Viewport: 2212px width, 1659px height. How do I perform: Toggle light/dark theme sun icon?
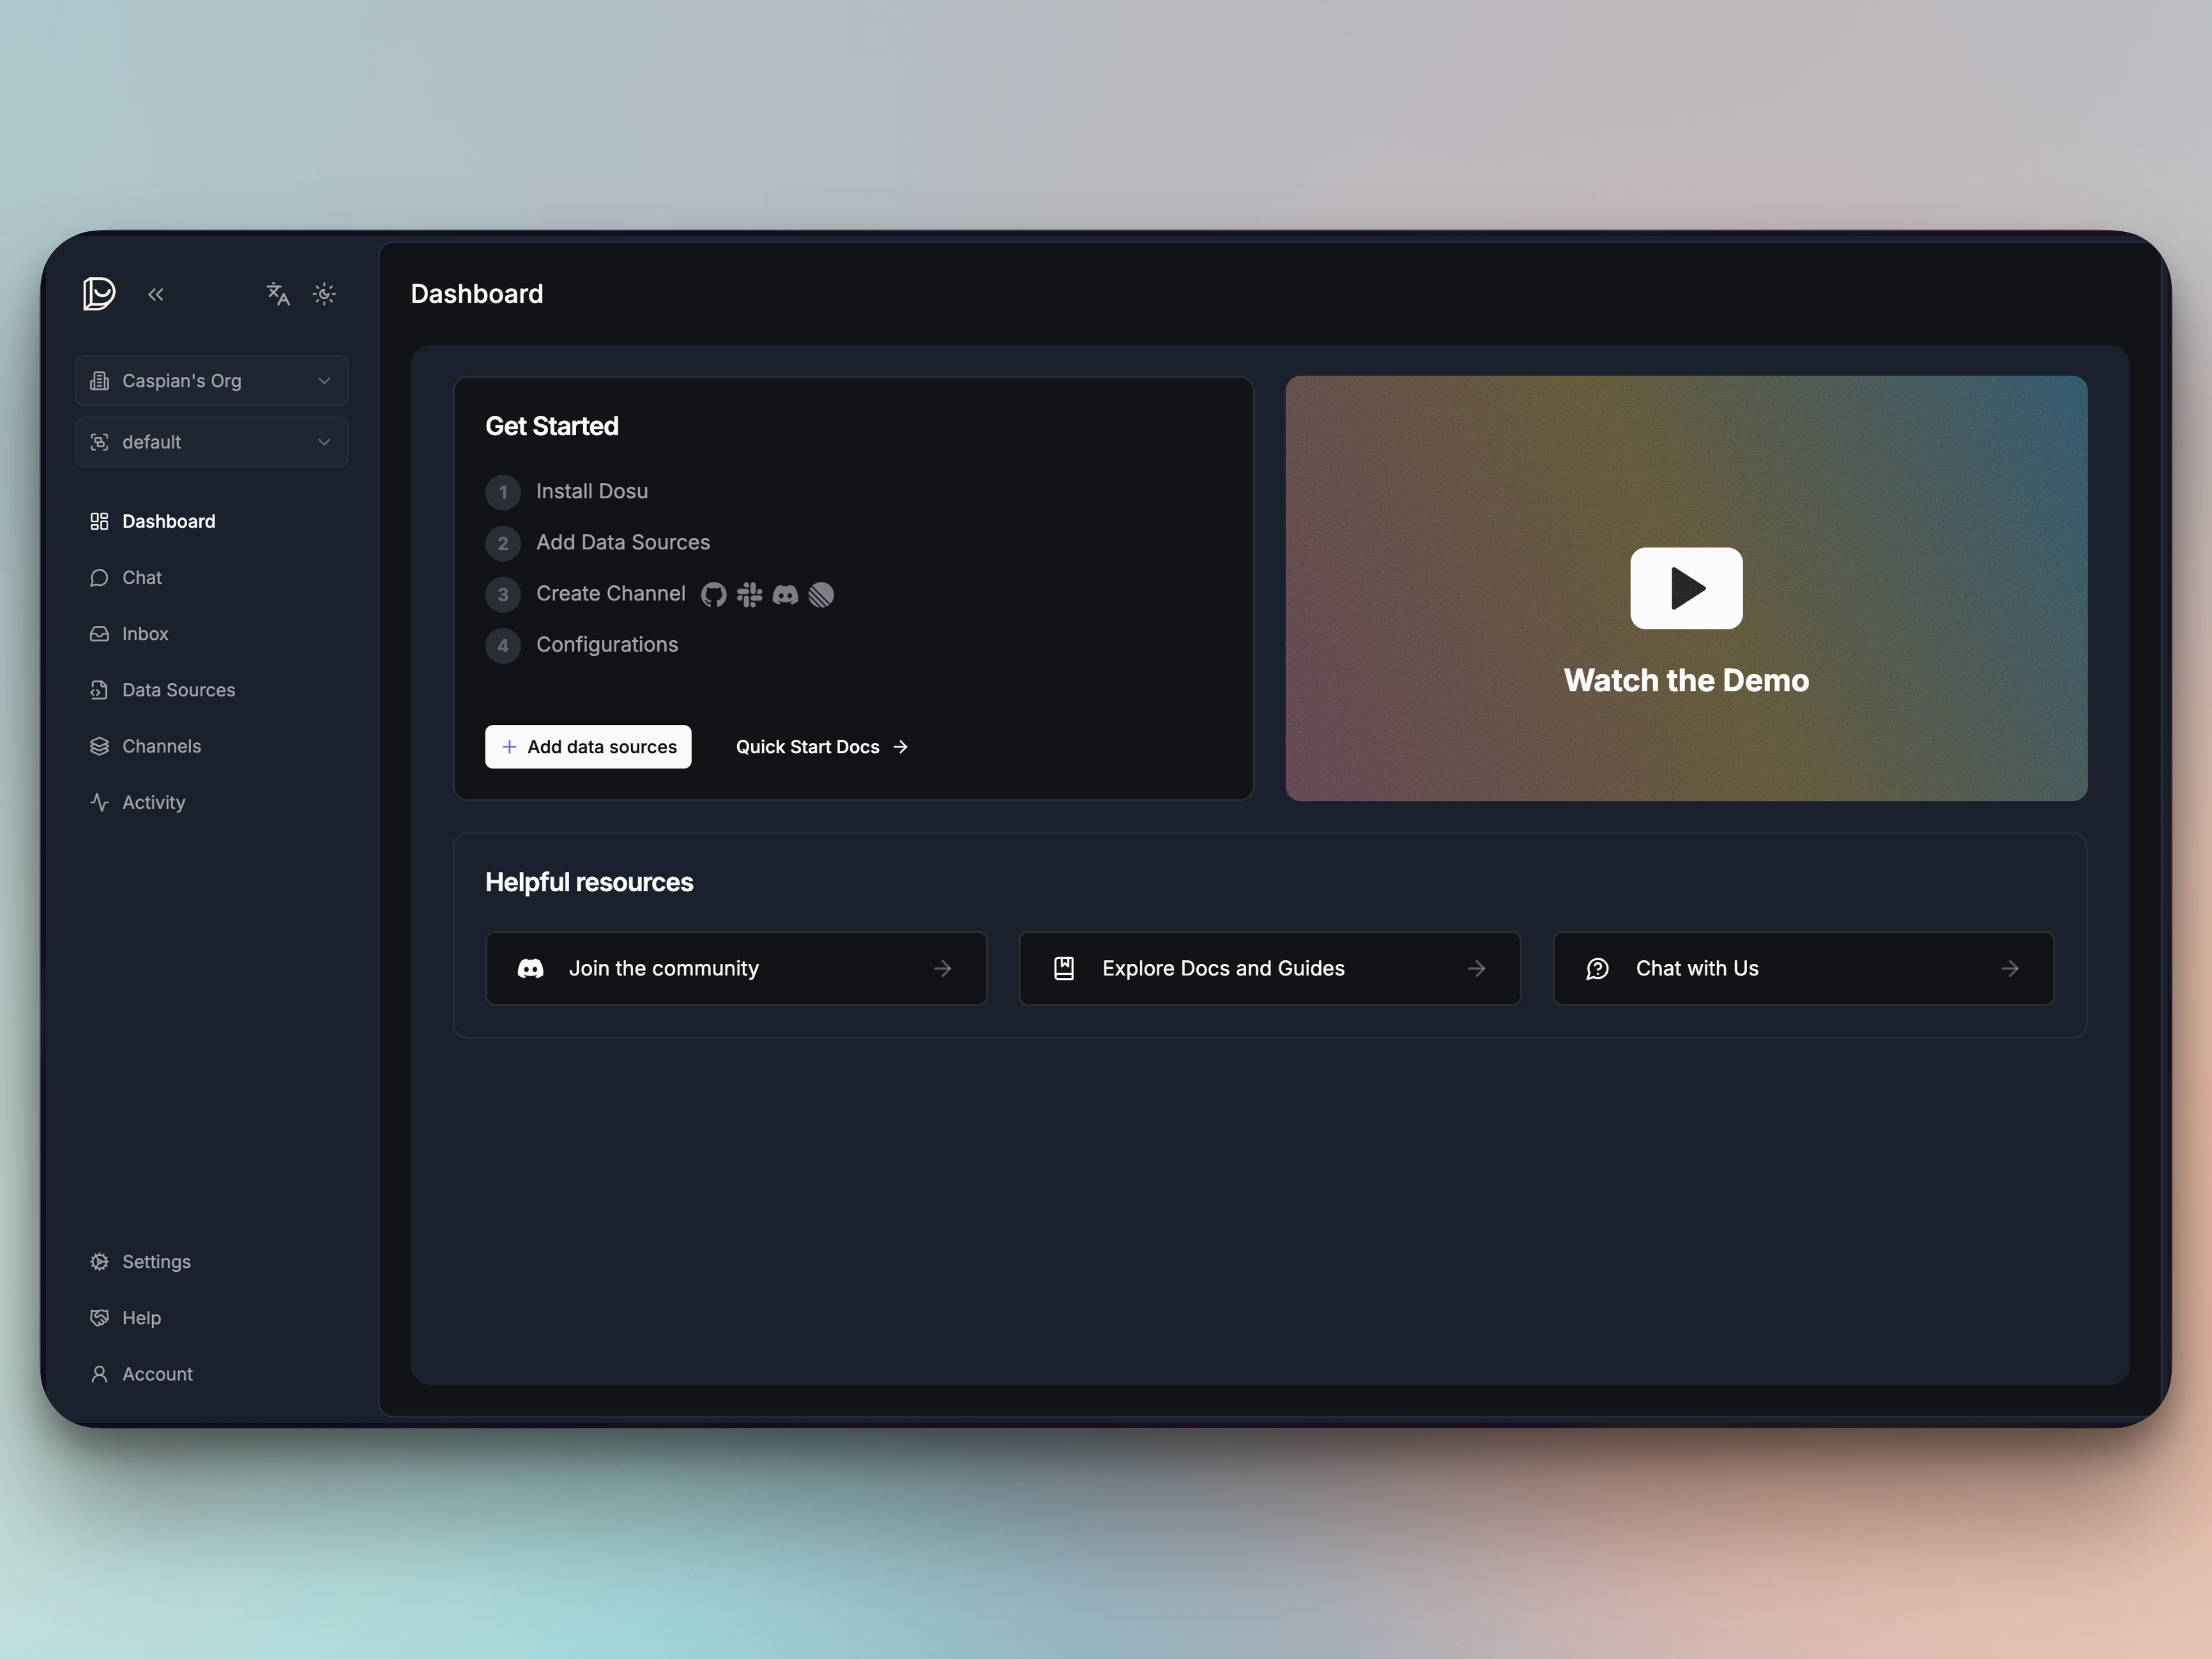324,294
